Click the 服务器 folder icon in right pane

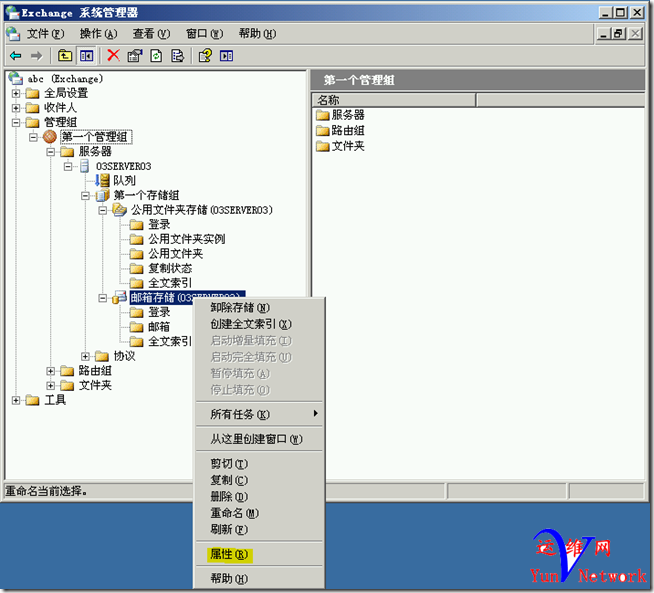[x=322, y=115]
